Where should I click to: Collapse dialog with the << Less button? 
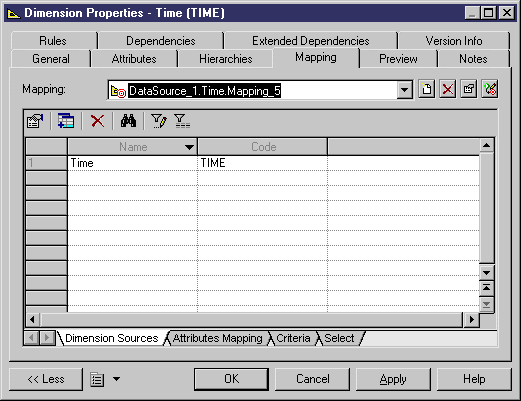46,379
